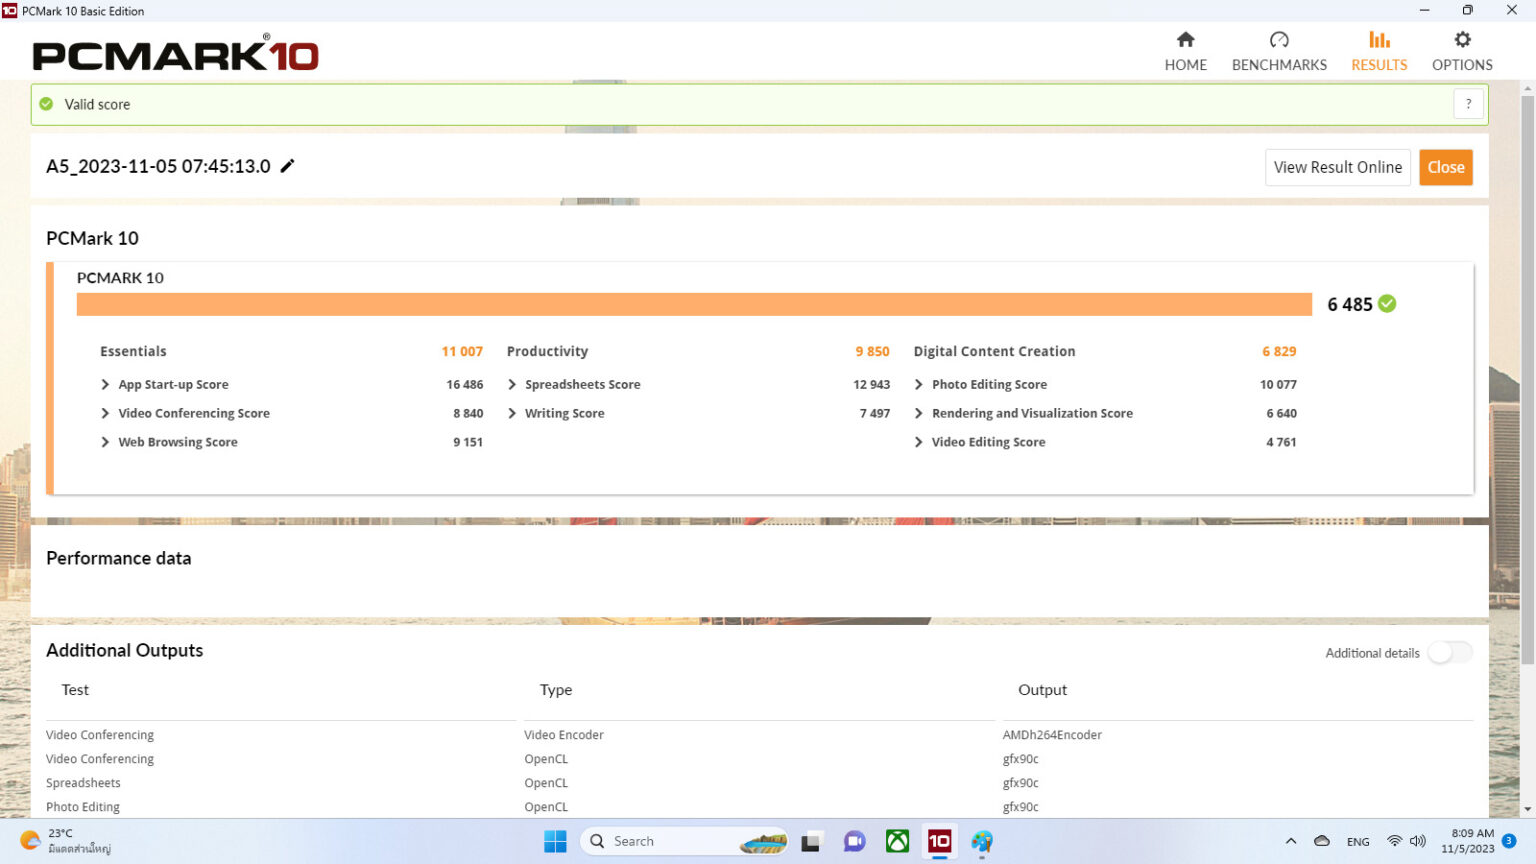1536x864 pixels.
Task: Click the PCMark 10 taskbar icon
Action: pyautogui.click(x=939, y=841)
